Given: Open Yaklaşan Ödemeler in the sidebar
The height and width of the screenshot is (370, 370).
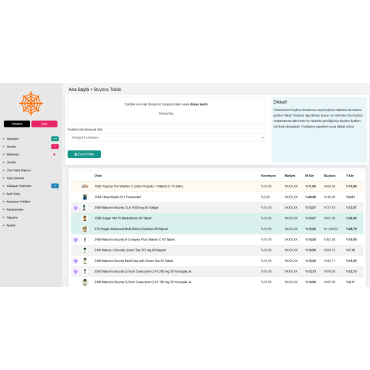Looking at the screenshot, I should click(x=19, y=186).
